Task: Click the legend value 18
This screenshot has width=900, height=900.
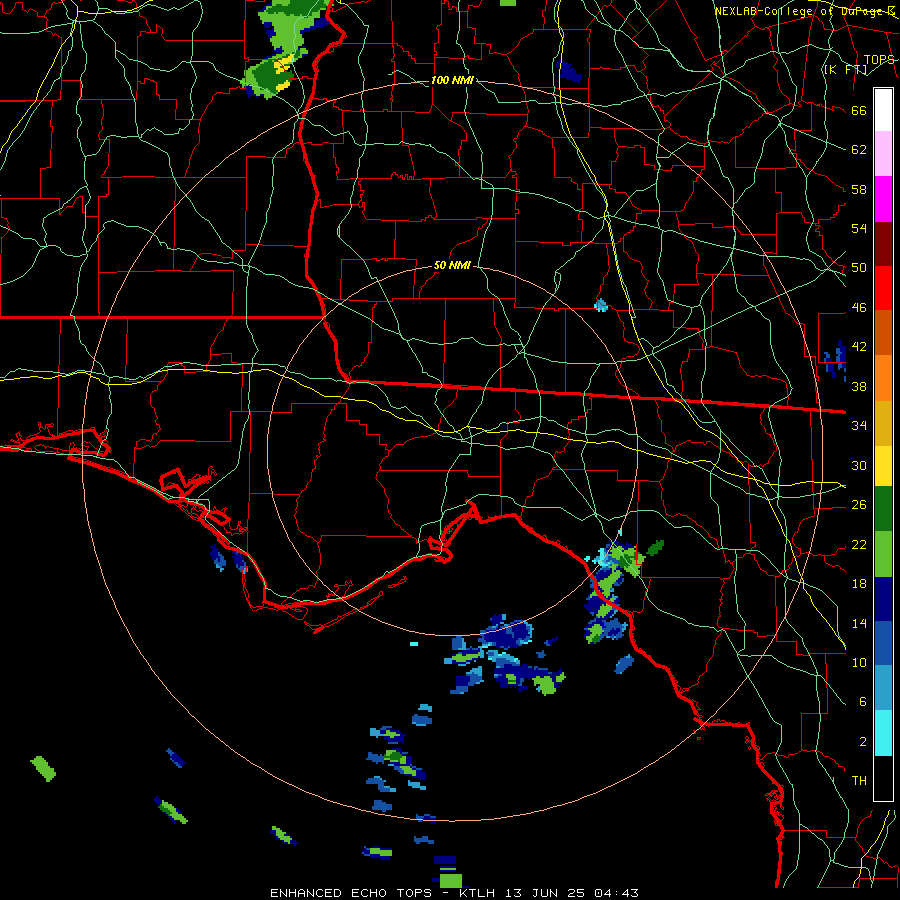Action: (859, 584)
